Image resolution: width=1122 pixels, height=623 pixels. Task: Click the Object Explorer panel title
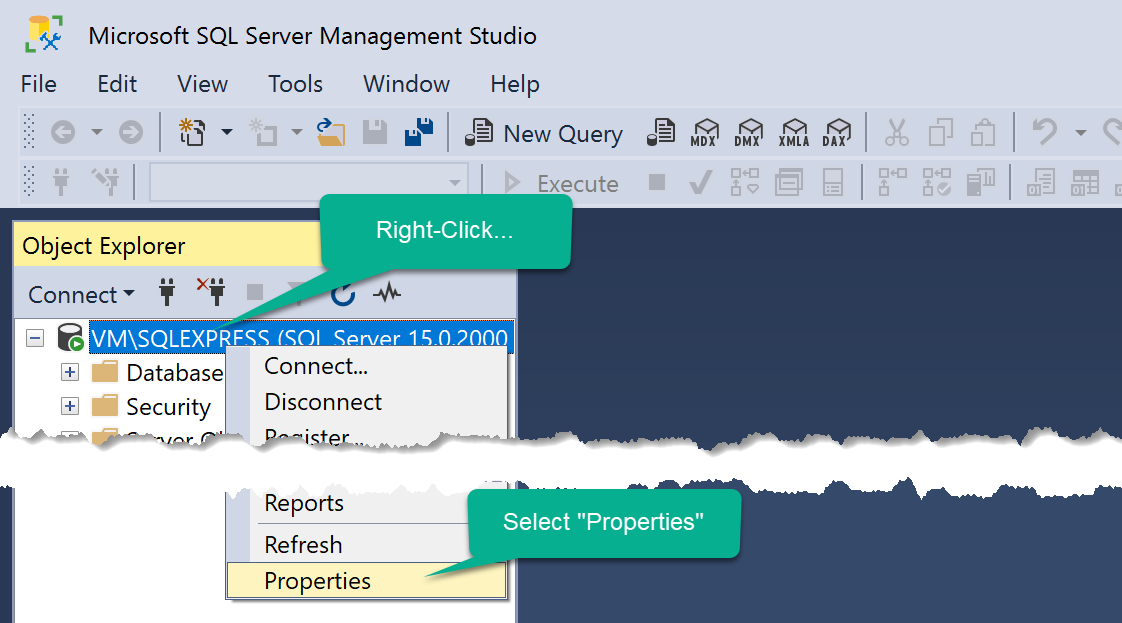click(104, 246)
